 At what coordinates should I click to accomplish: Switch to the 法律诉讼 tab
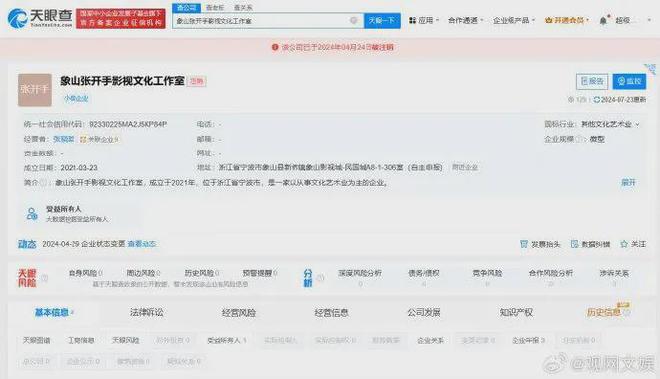[x=146, y=312]
